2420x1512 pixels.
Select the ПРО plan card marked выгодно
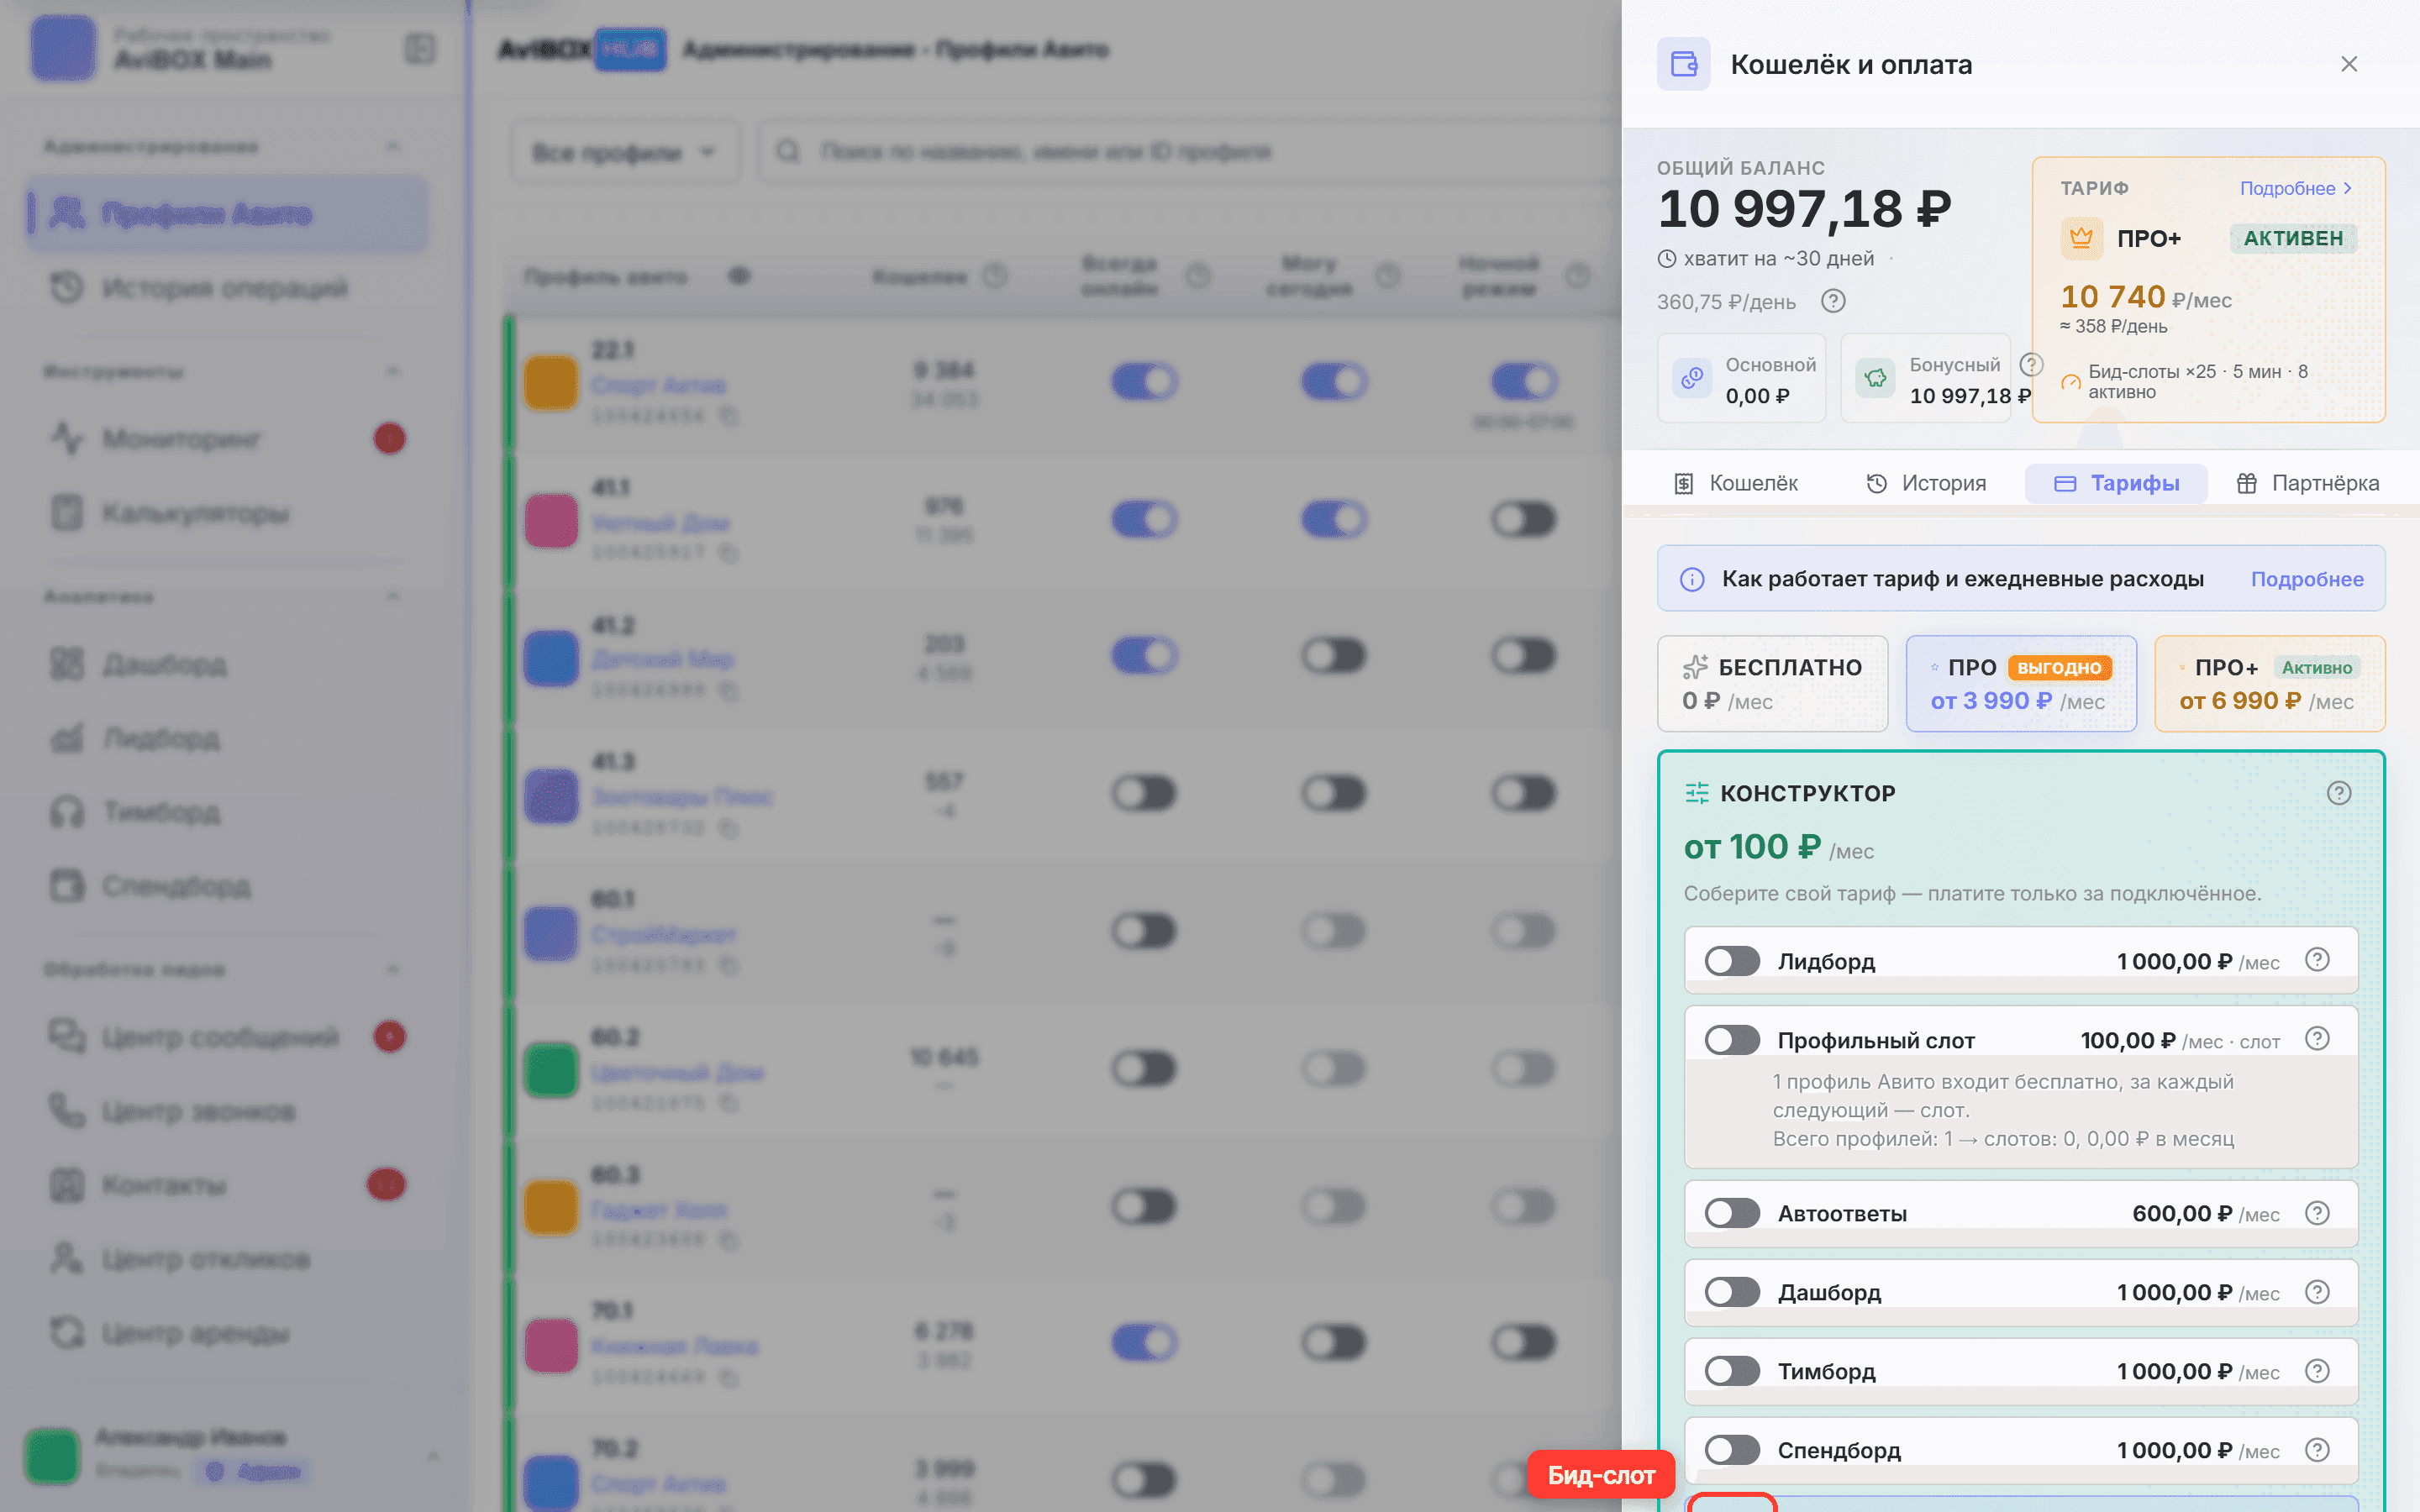pos(2021,684)
